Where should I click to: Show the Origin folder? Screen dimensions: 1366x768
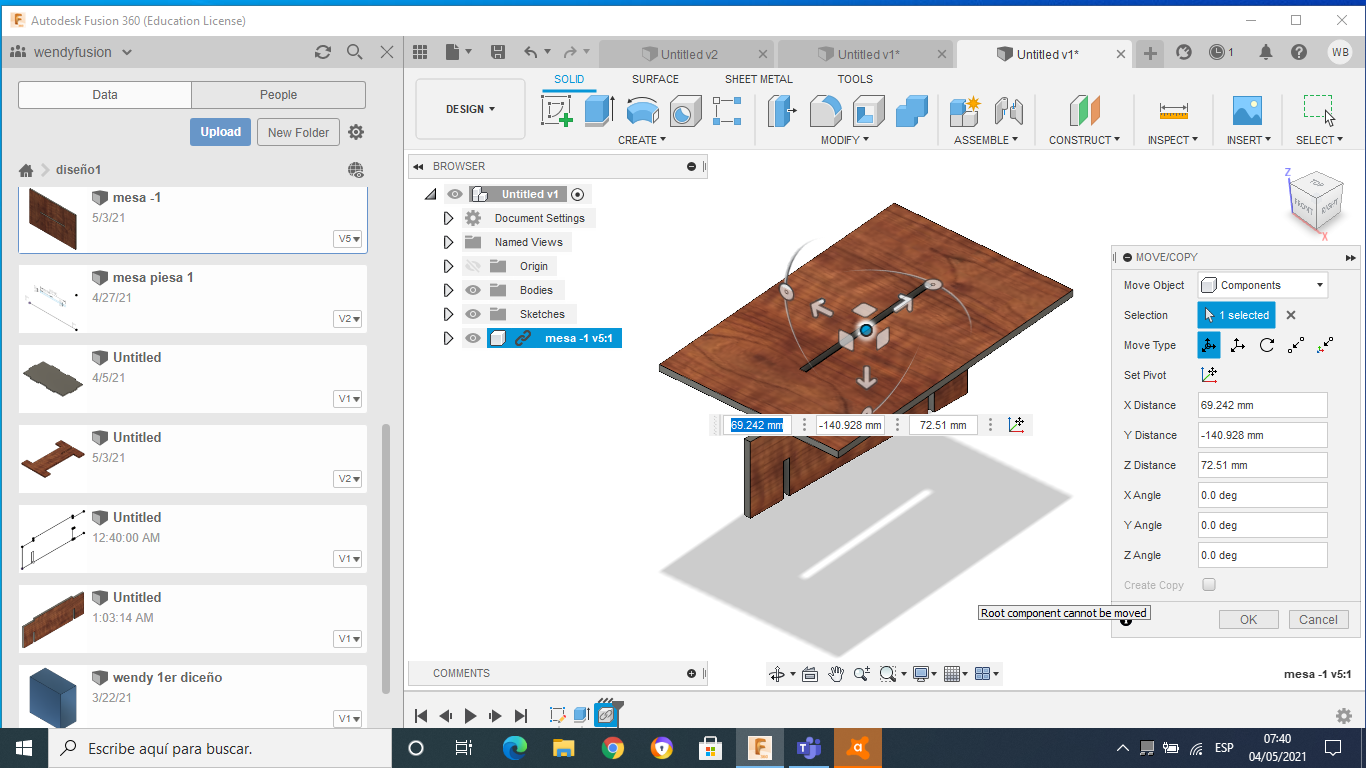point(472,266)
